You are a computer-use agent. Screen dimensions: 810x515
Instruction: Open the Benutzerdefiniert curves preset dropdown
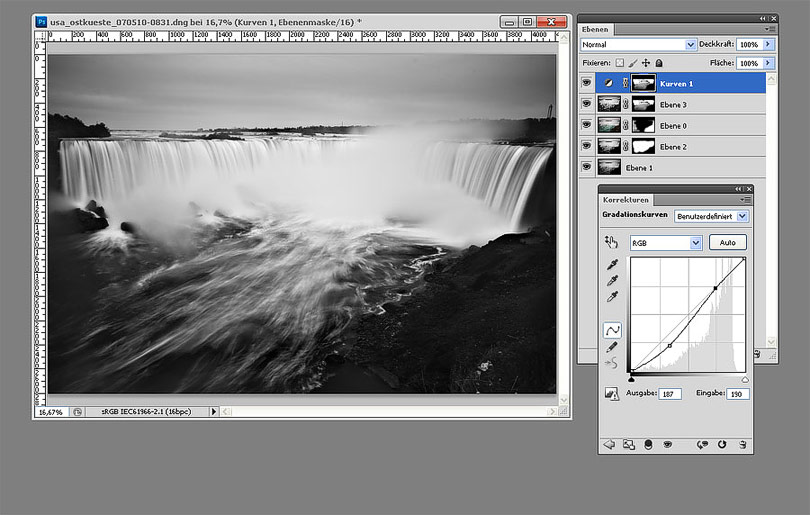pos(742,216)
